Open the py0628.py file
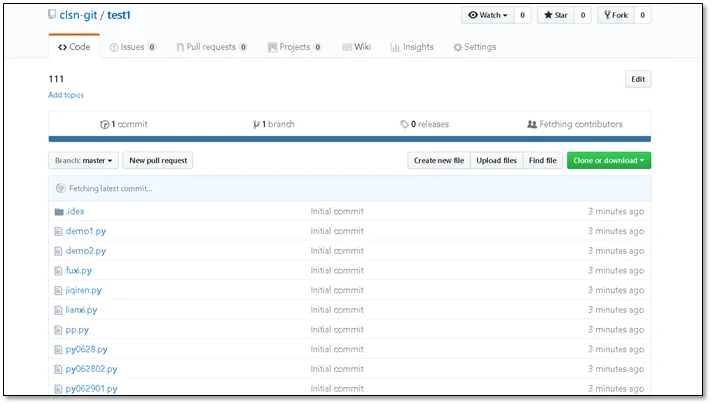Image resolution: width=712 pixels, height=405 pixels. pyautogui.click(x=87, y=350)
